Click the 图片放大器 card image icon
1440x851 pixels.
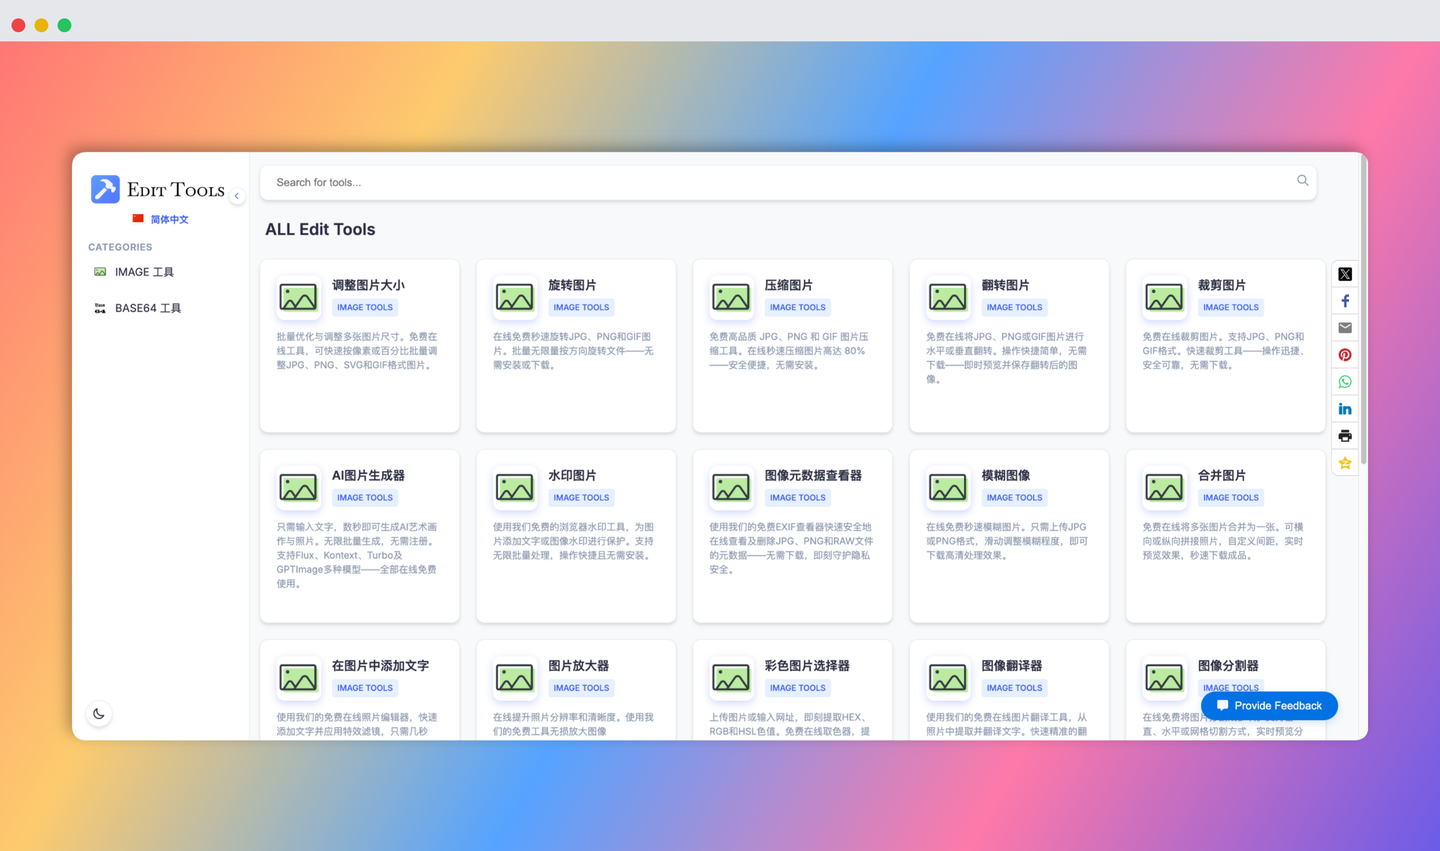pyautogui.click(x=515, y=678)
